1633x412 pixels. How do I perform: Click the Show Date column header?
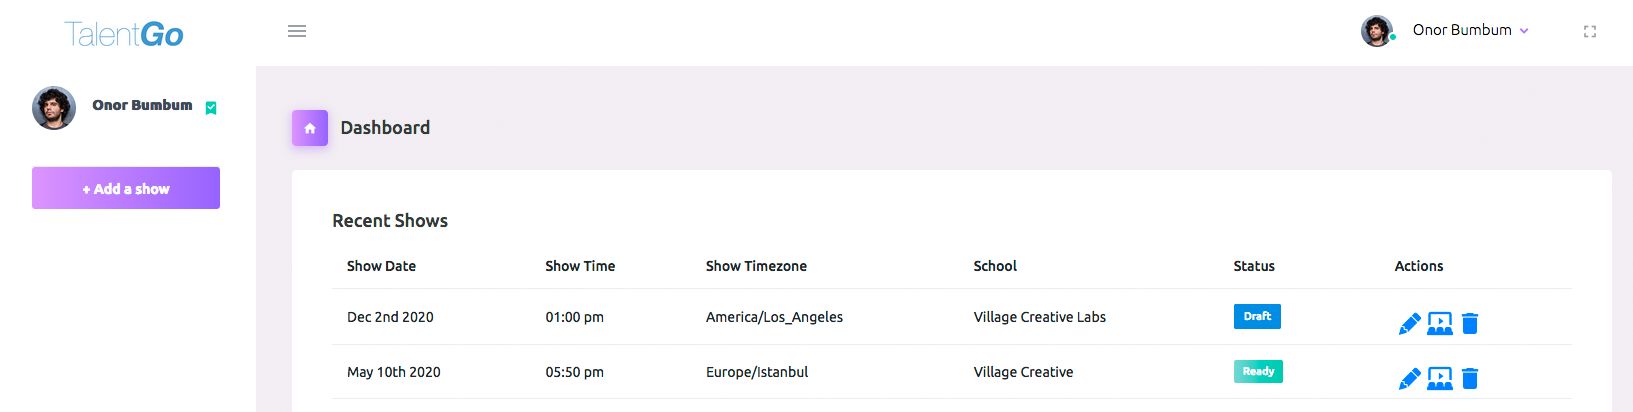pyautogui.click(x=381, y=266)
